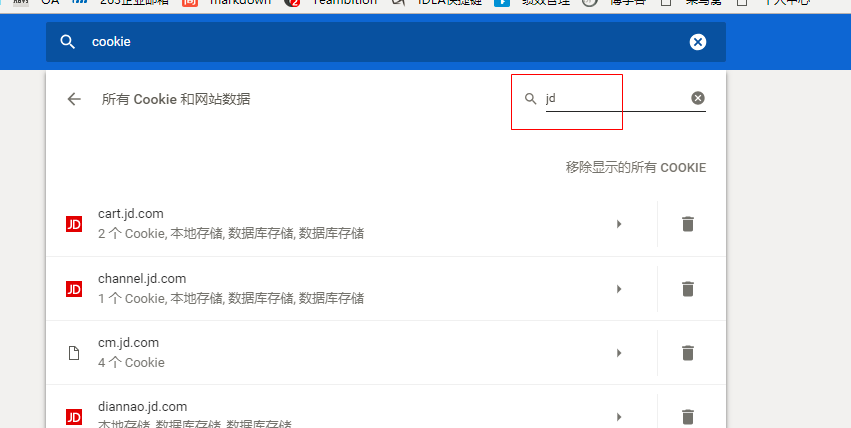The height and width of the screenshot is (428, 851).
Task: Select the cart.jd.com row title
Action: [x=131, y=214]
